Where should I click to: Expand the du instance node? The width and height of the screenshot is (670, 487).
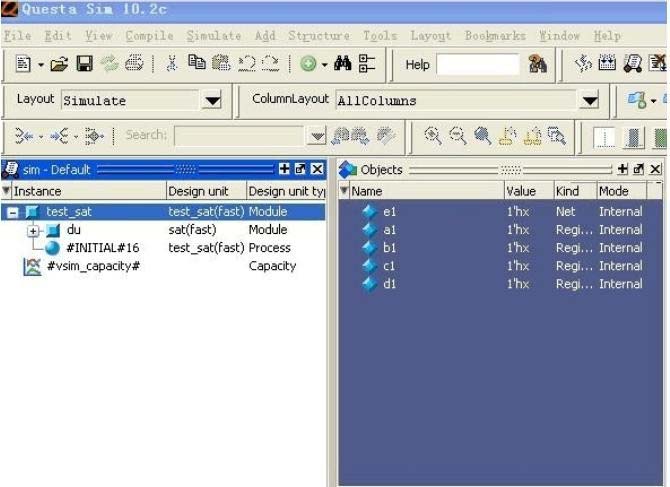coord(33,231)
